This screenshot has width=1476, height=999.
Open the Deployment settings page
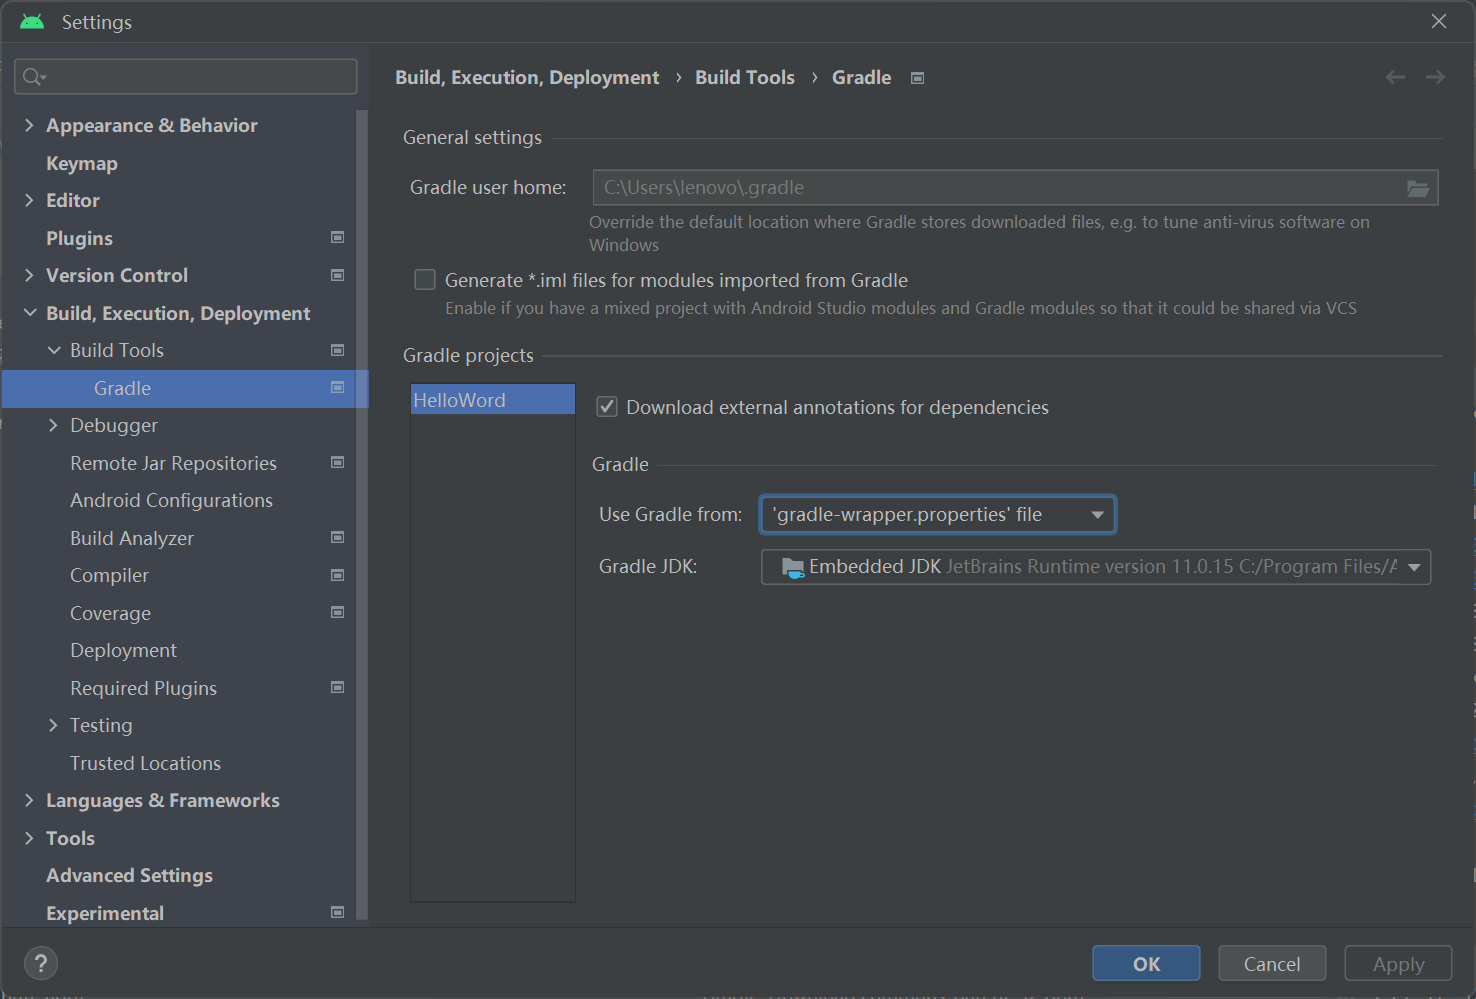123,650
